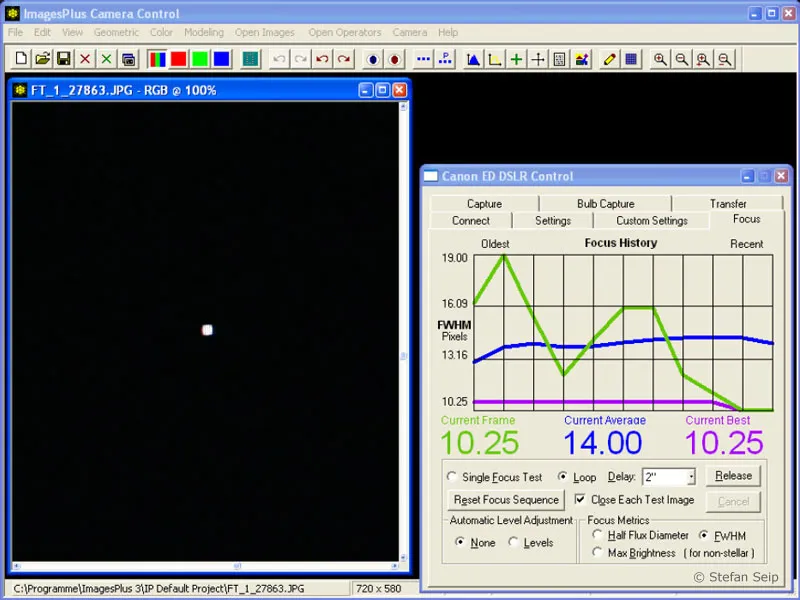This screenshot has height=600, width=800.
Task: Select the RGB color channels icon
Action: [x=158, y=59]
